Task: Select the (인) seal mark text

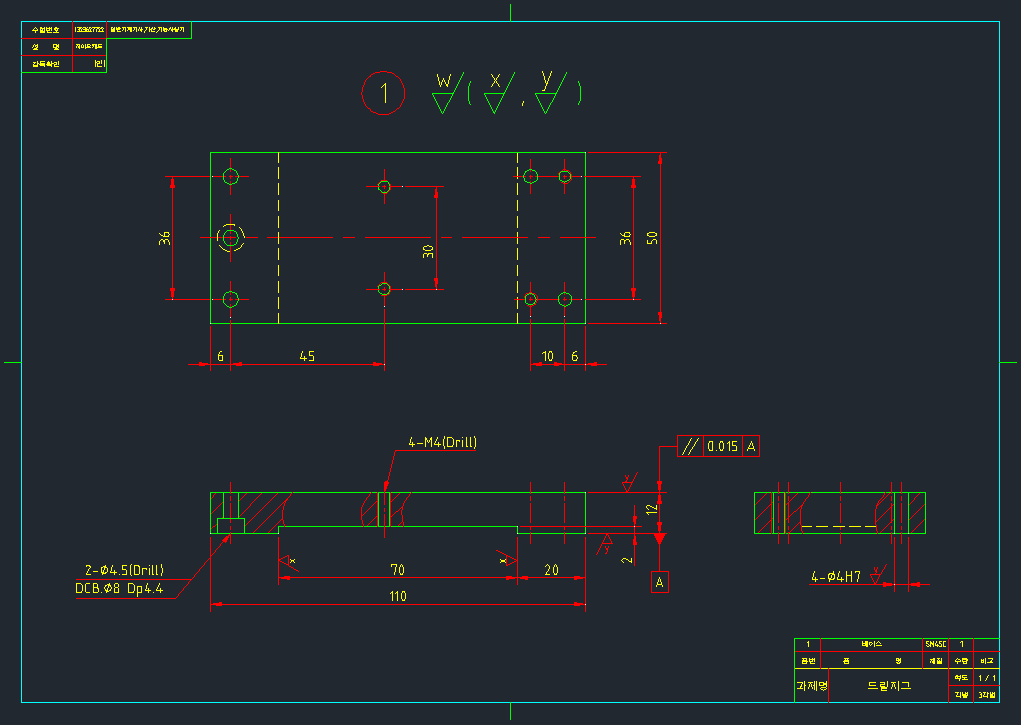Action: (x=99, y=64)
